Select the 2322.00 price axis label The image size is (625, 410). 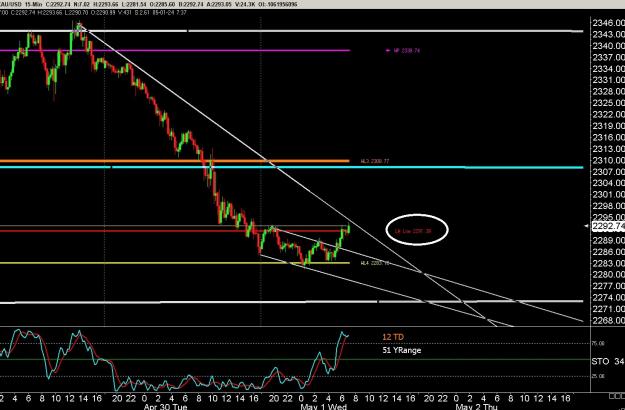(x=609, y=115)
